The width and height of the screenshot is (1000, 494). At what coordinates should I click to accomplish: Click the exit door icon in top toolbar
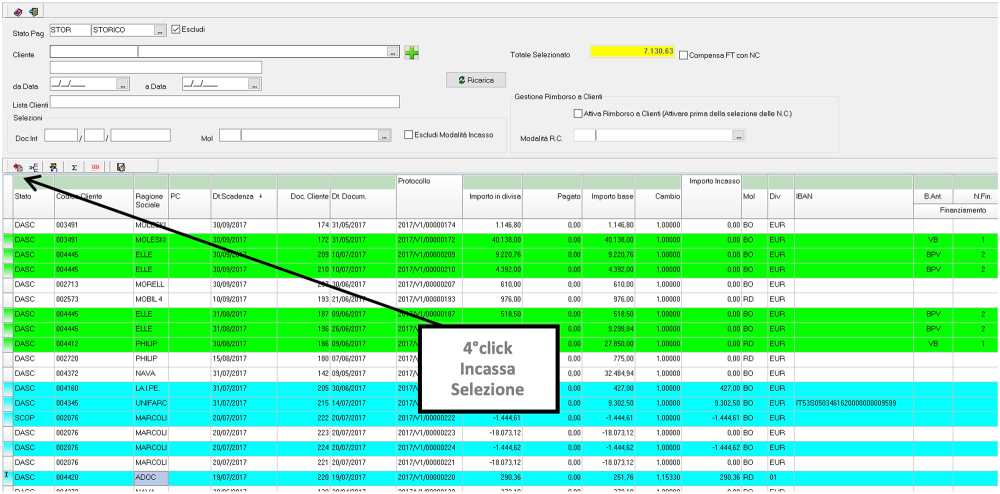point(33,11)
